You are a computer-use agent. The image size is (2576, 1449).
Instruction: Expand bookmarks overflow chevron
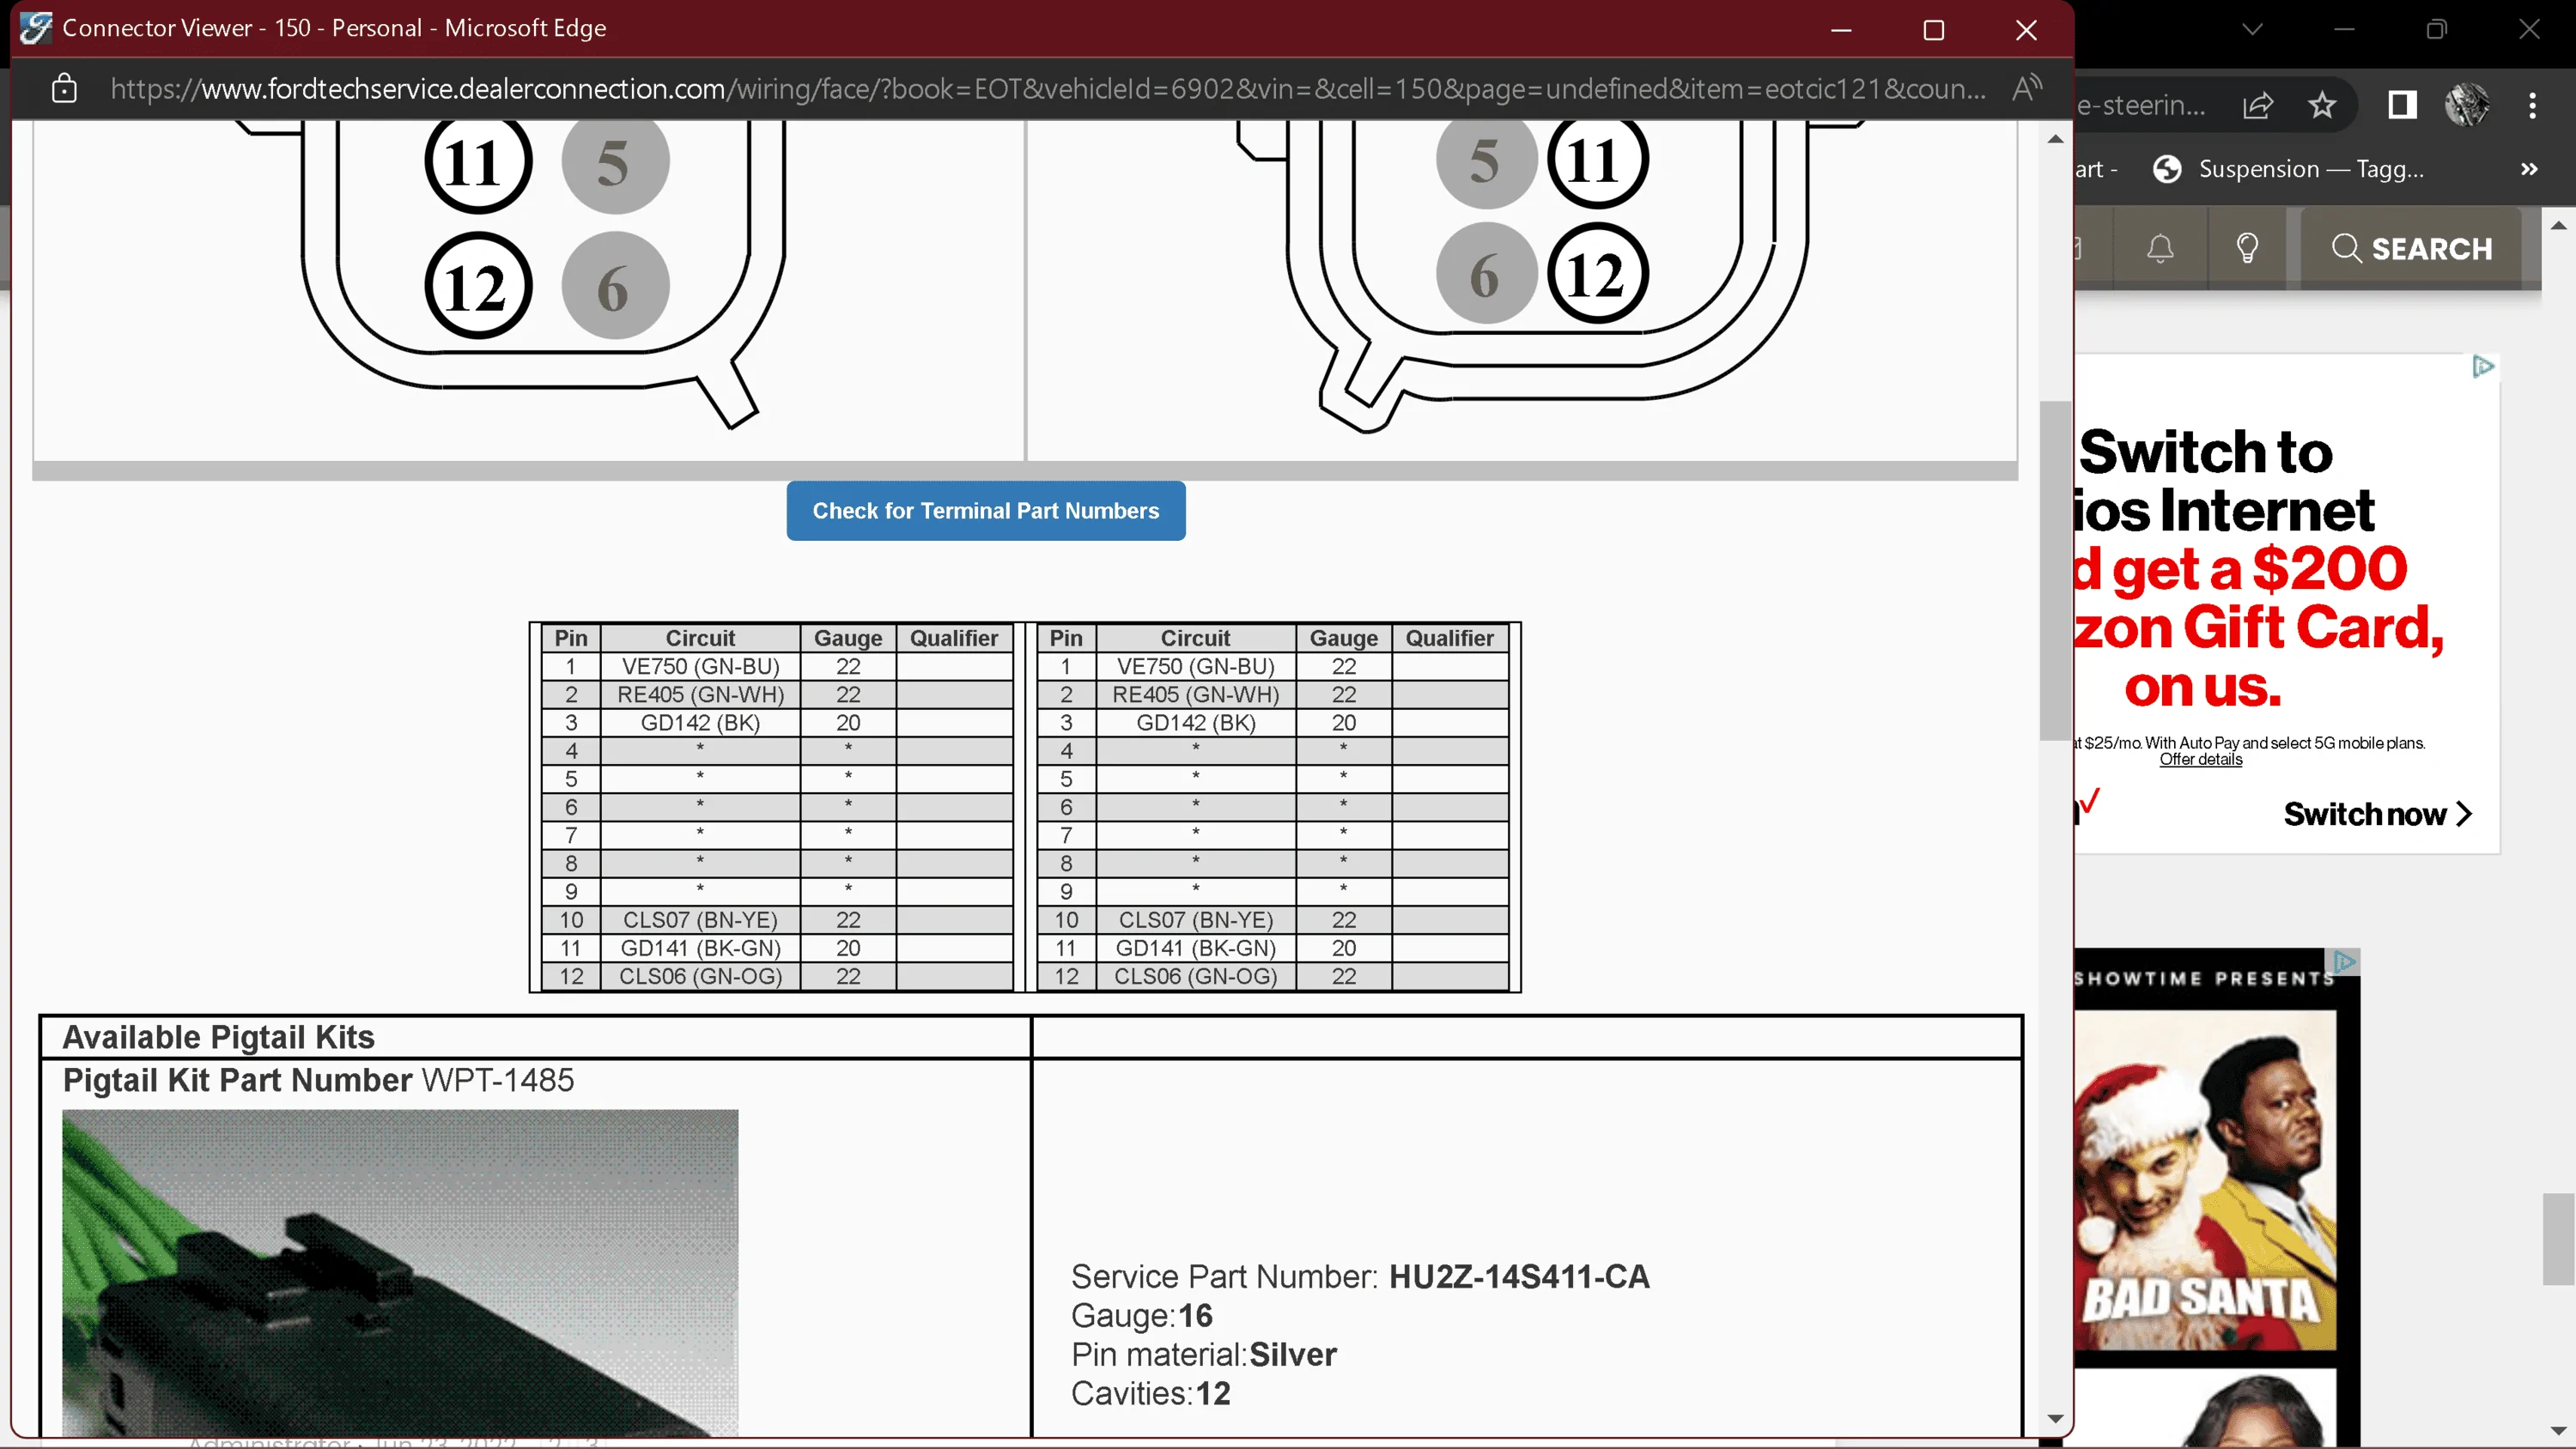(x=2529, y=169)
